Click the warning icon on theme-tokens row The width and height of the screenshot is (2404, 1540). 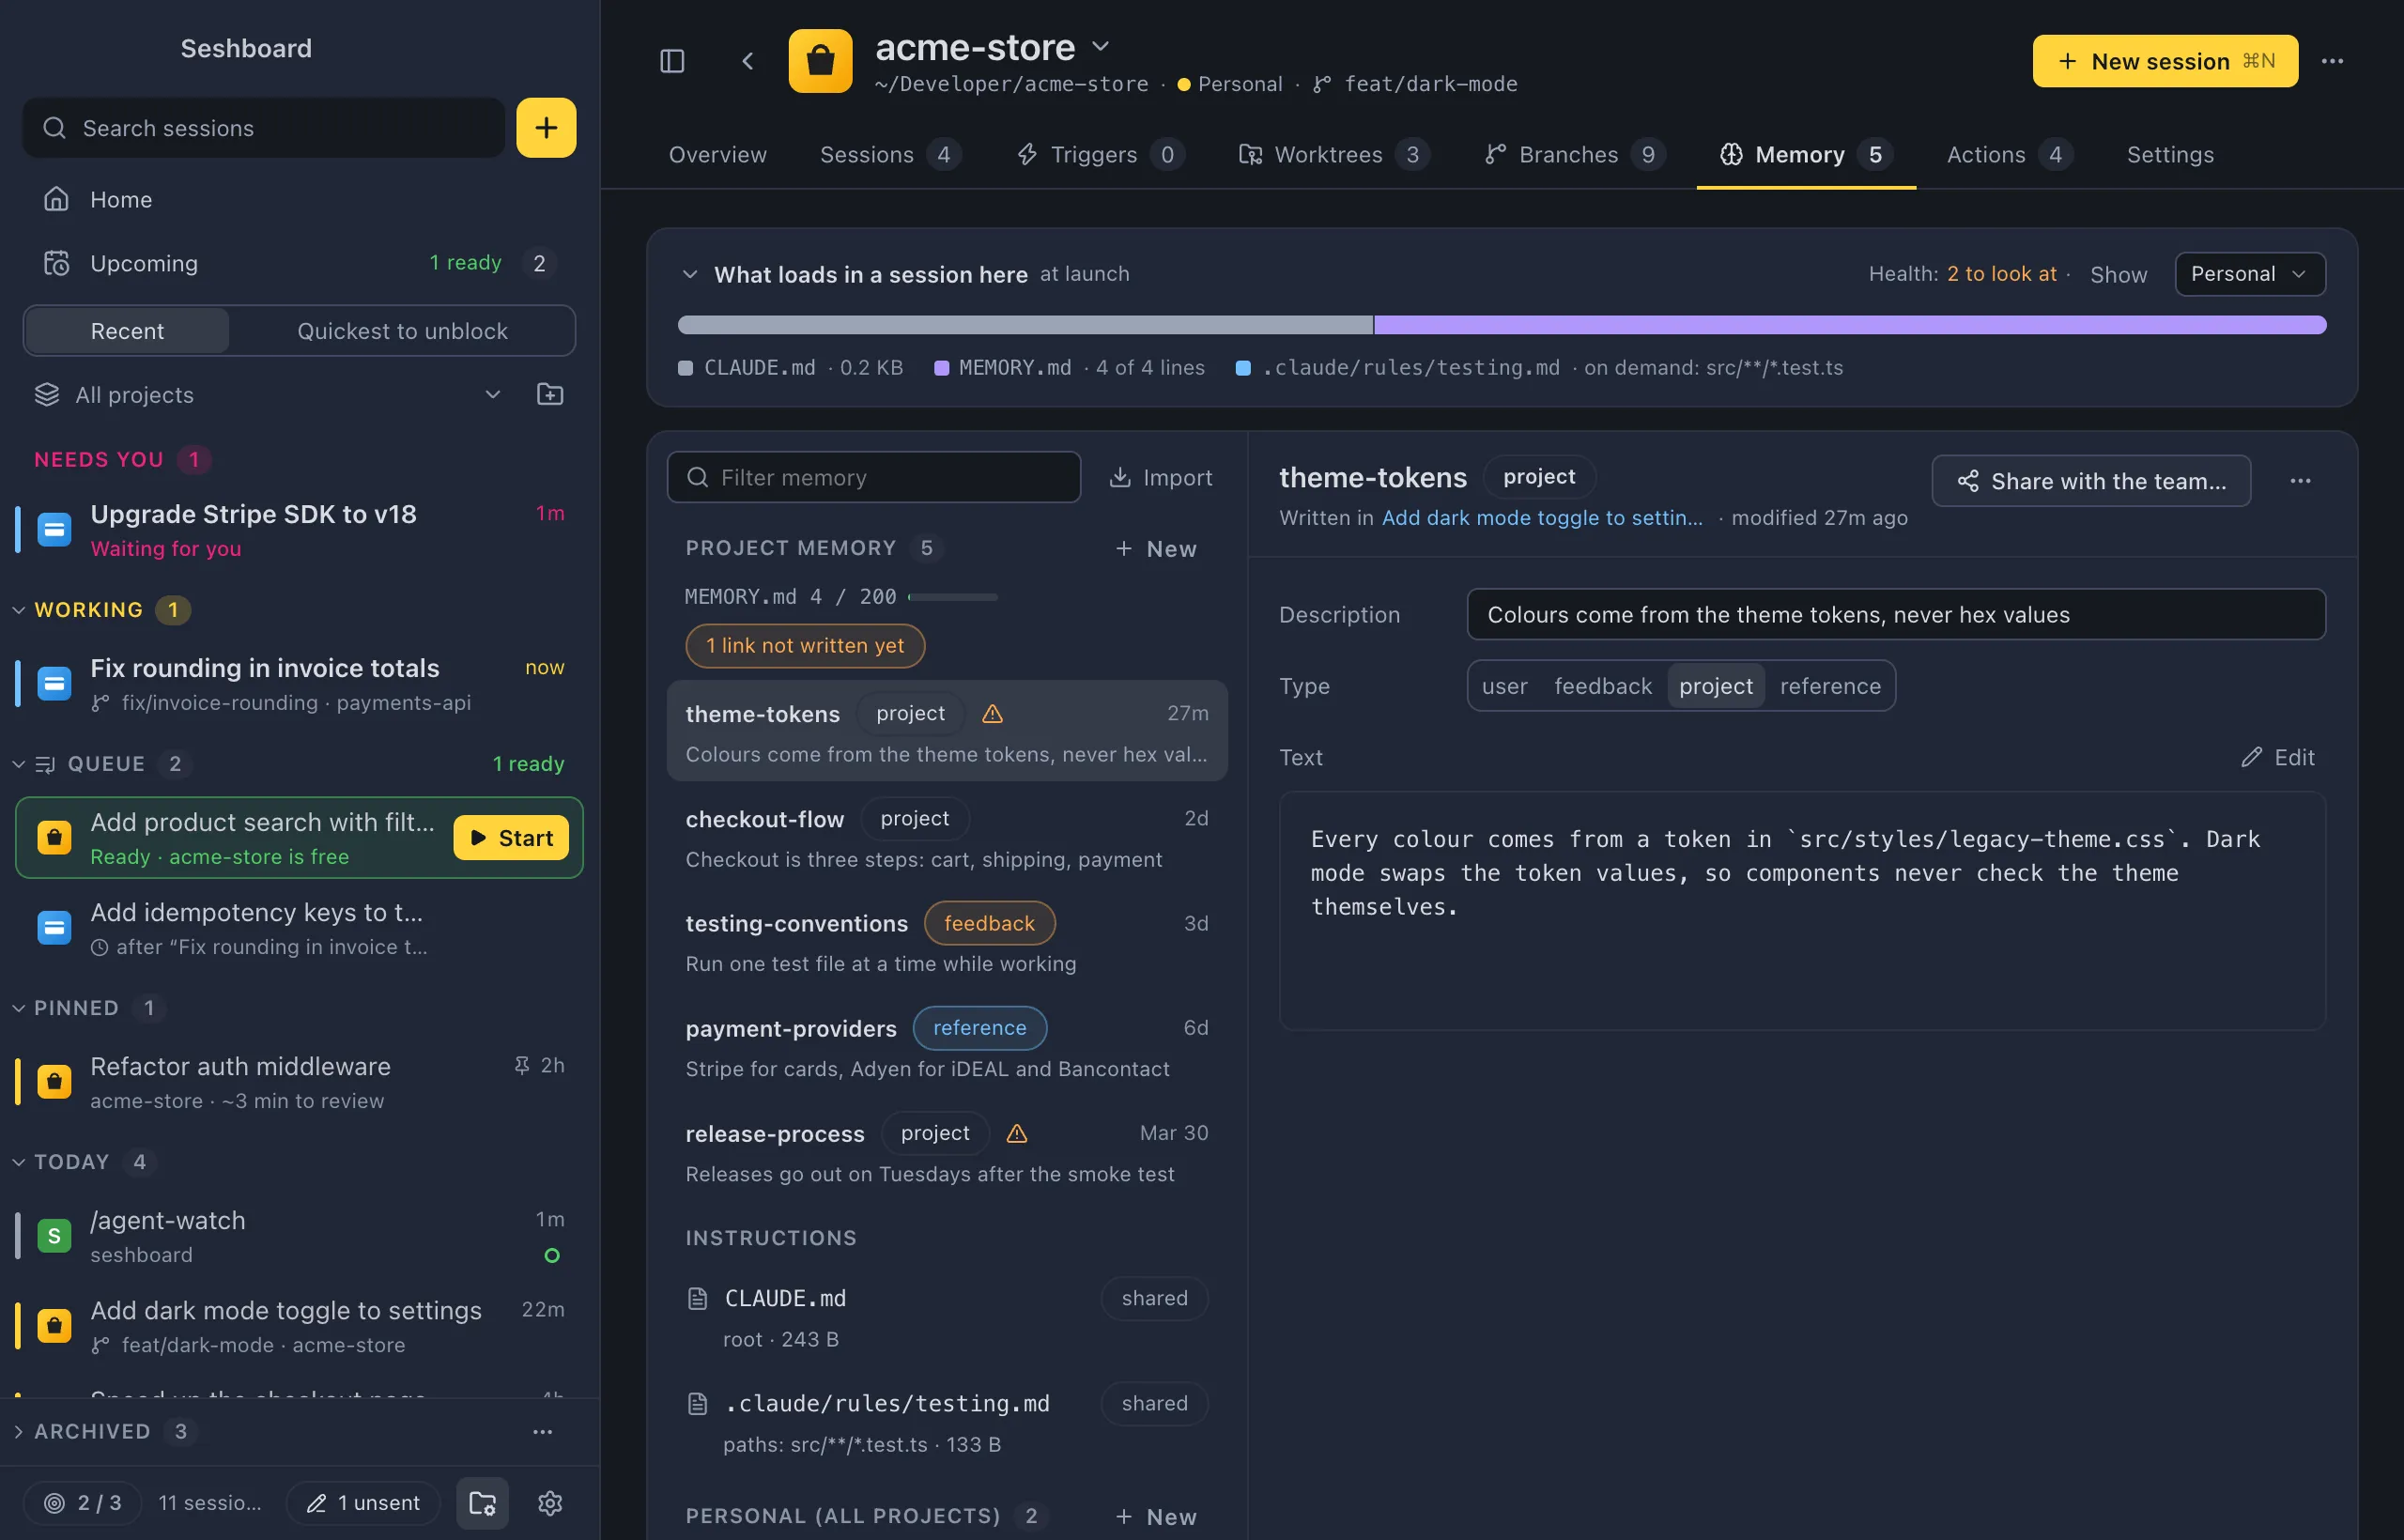tap(992, 713)
